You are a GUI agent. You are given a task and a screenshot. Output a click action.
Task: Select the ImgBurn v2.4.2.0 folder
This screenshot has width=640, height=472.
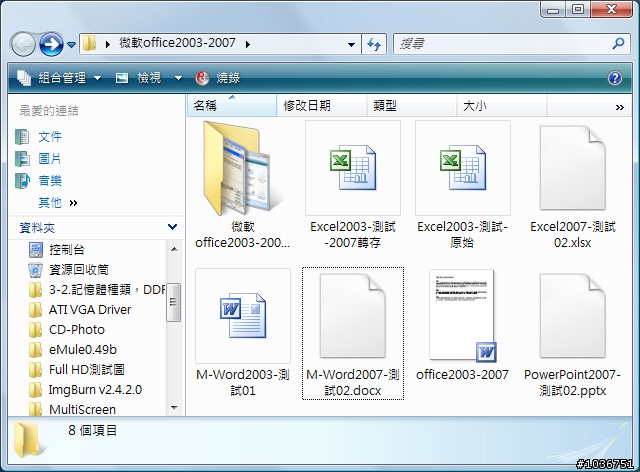[x=95, y=390]
